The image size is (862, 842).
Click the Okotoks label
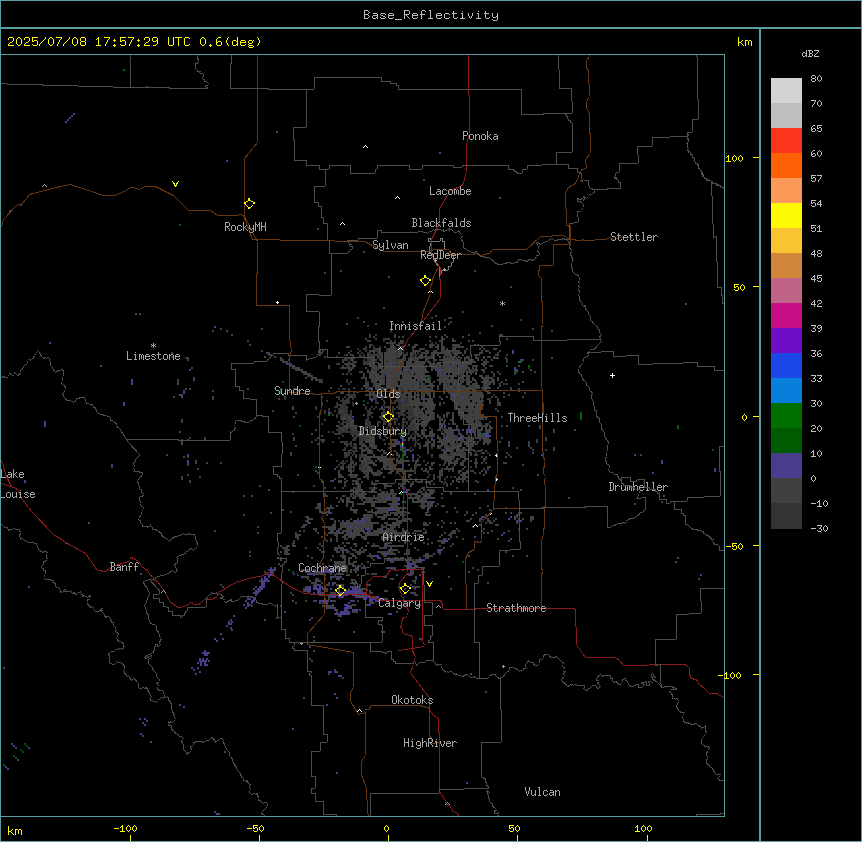click(412, 700)
